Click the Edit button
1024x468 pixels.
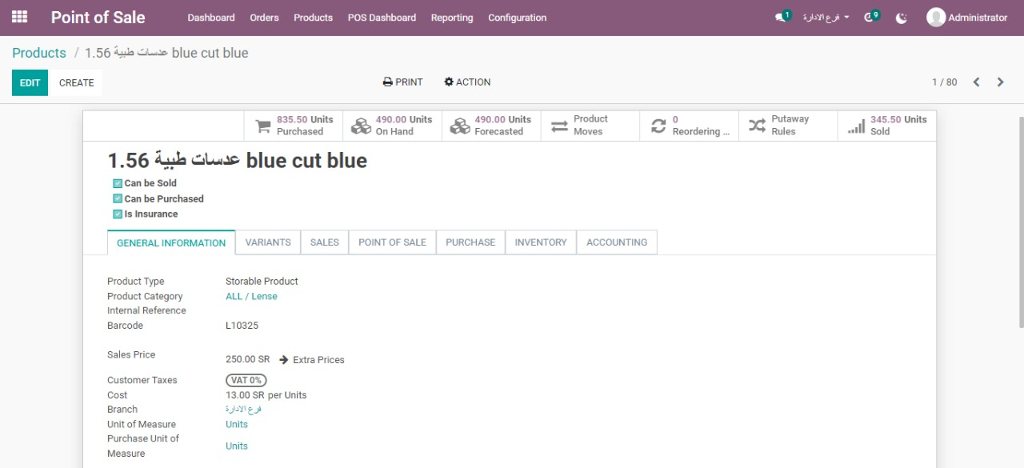pos(29,83)
